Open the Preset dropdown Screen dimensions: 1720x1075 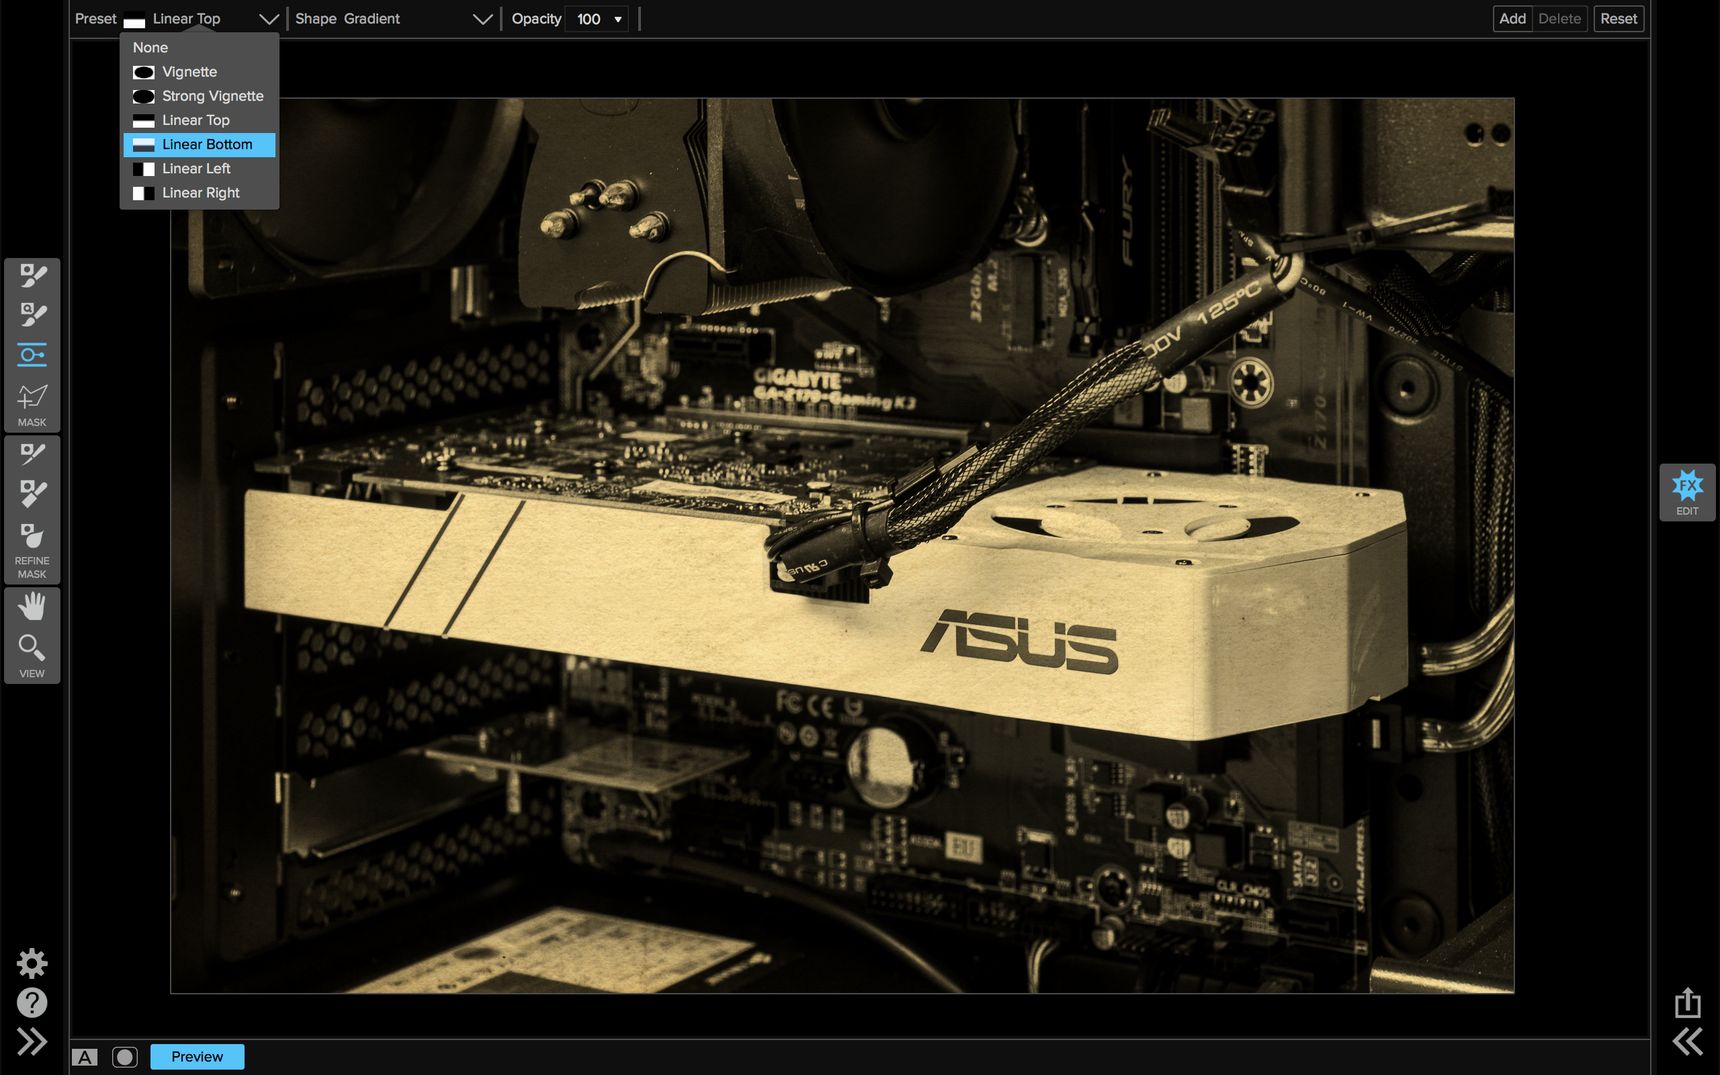point(200,19)
